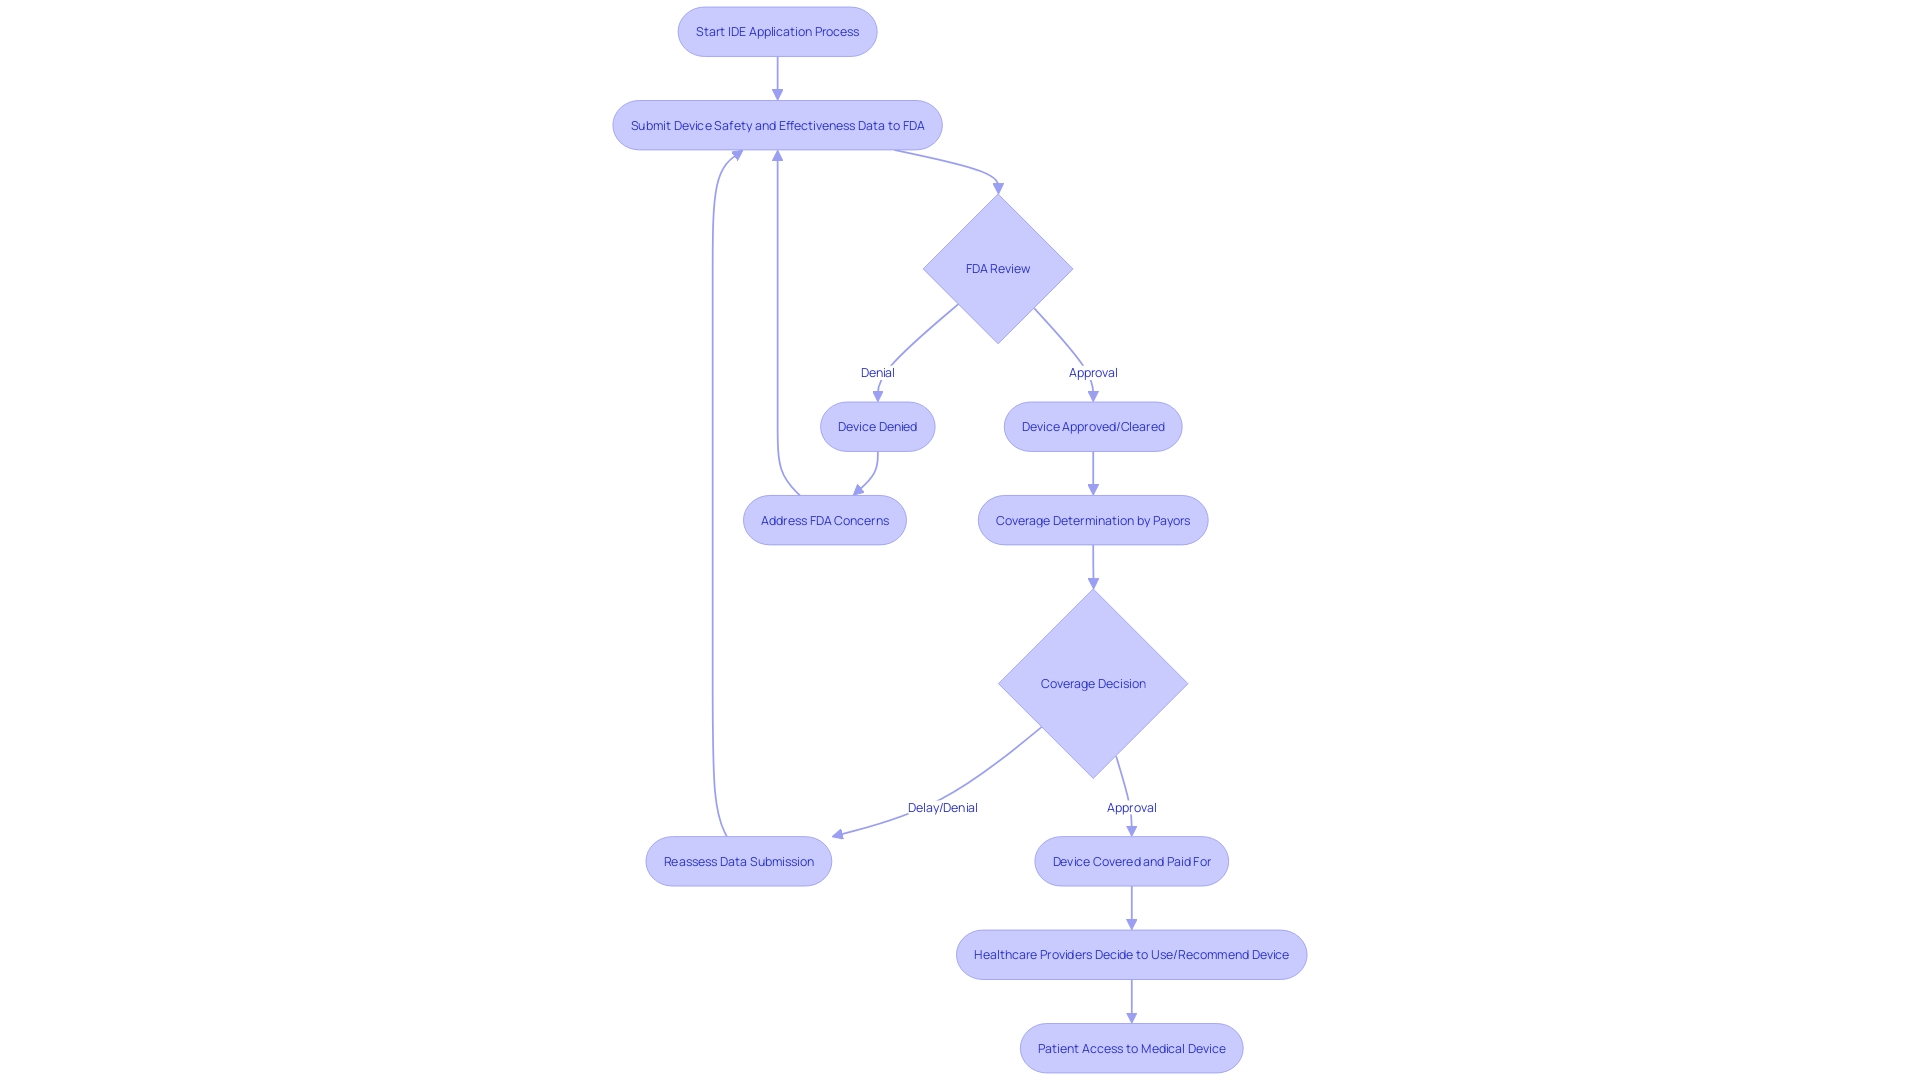Screen dimensions: 1920x1080
Task: Click the Coverage Decision diamond node
Action: 1093,683
